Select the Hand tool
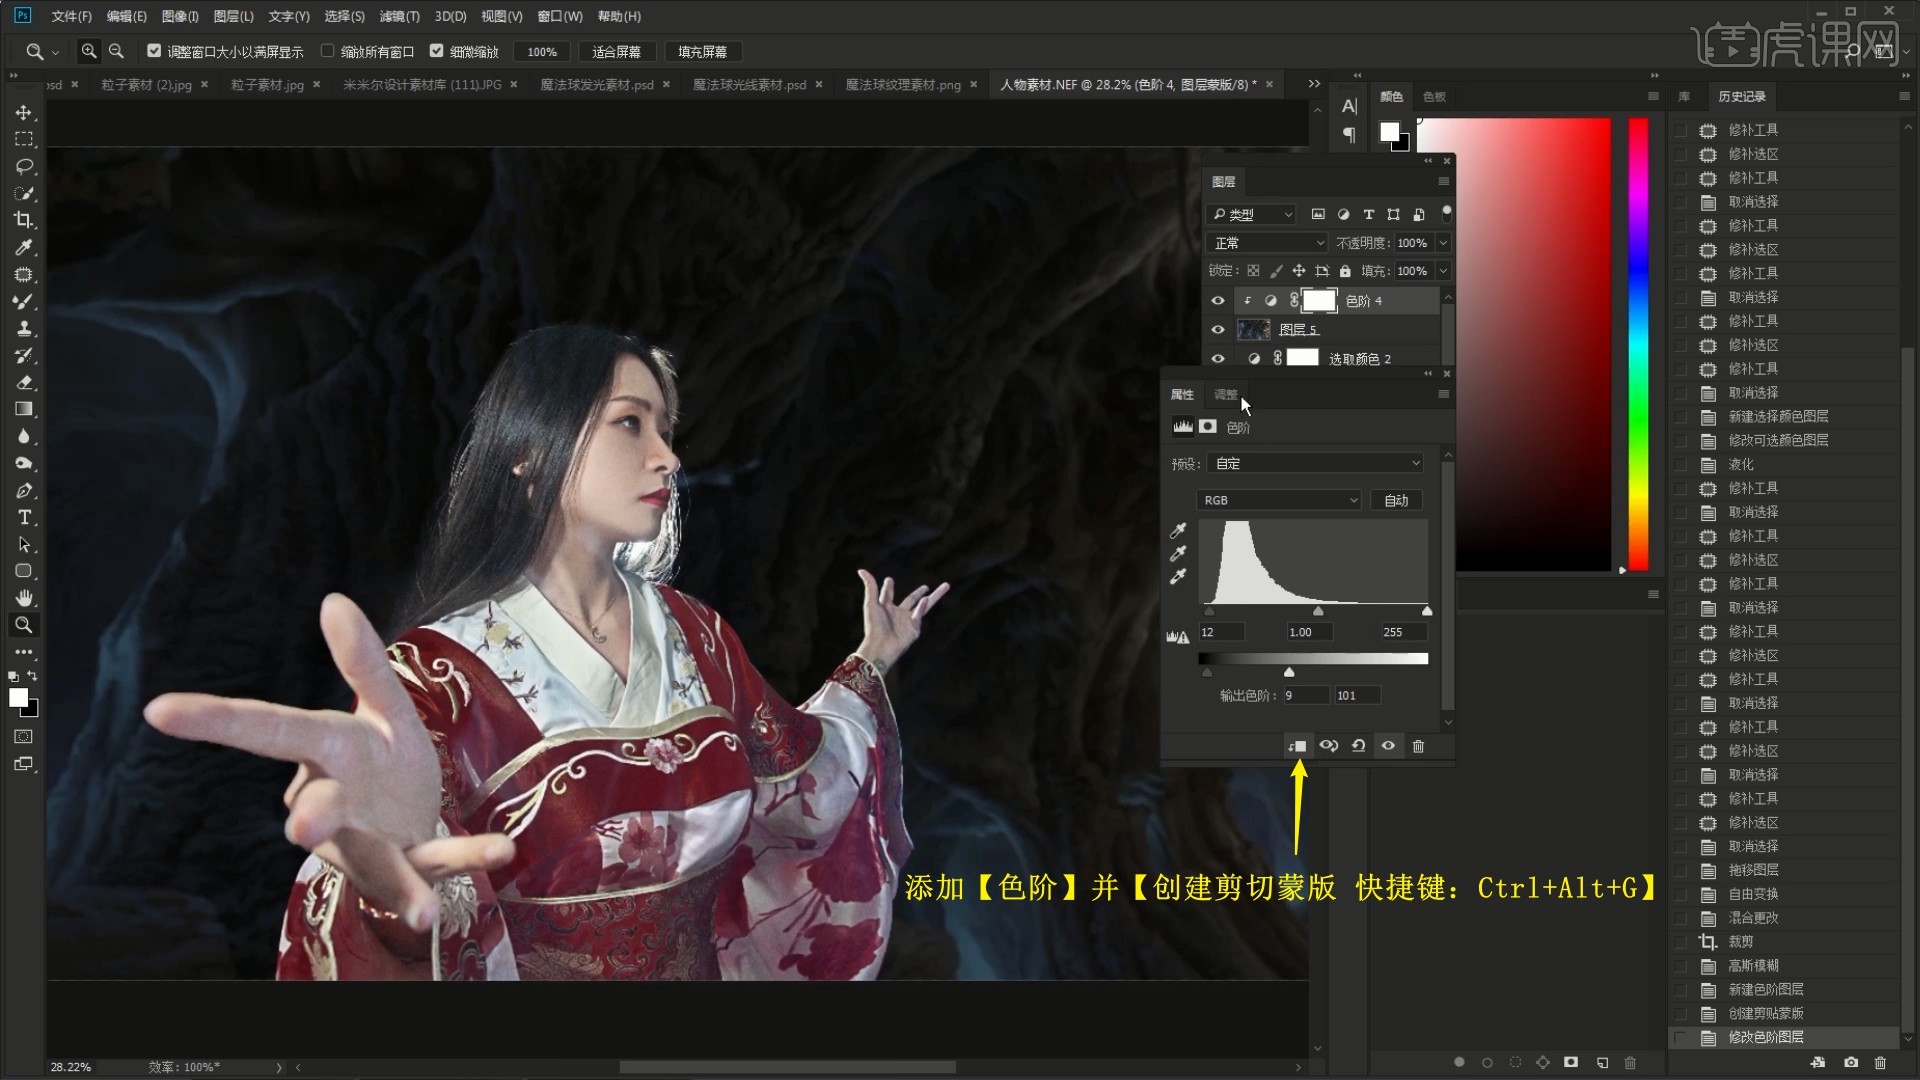1920x1080 pixels. [24, 598]
